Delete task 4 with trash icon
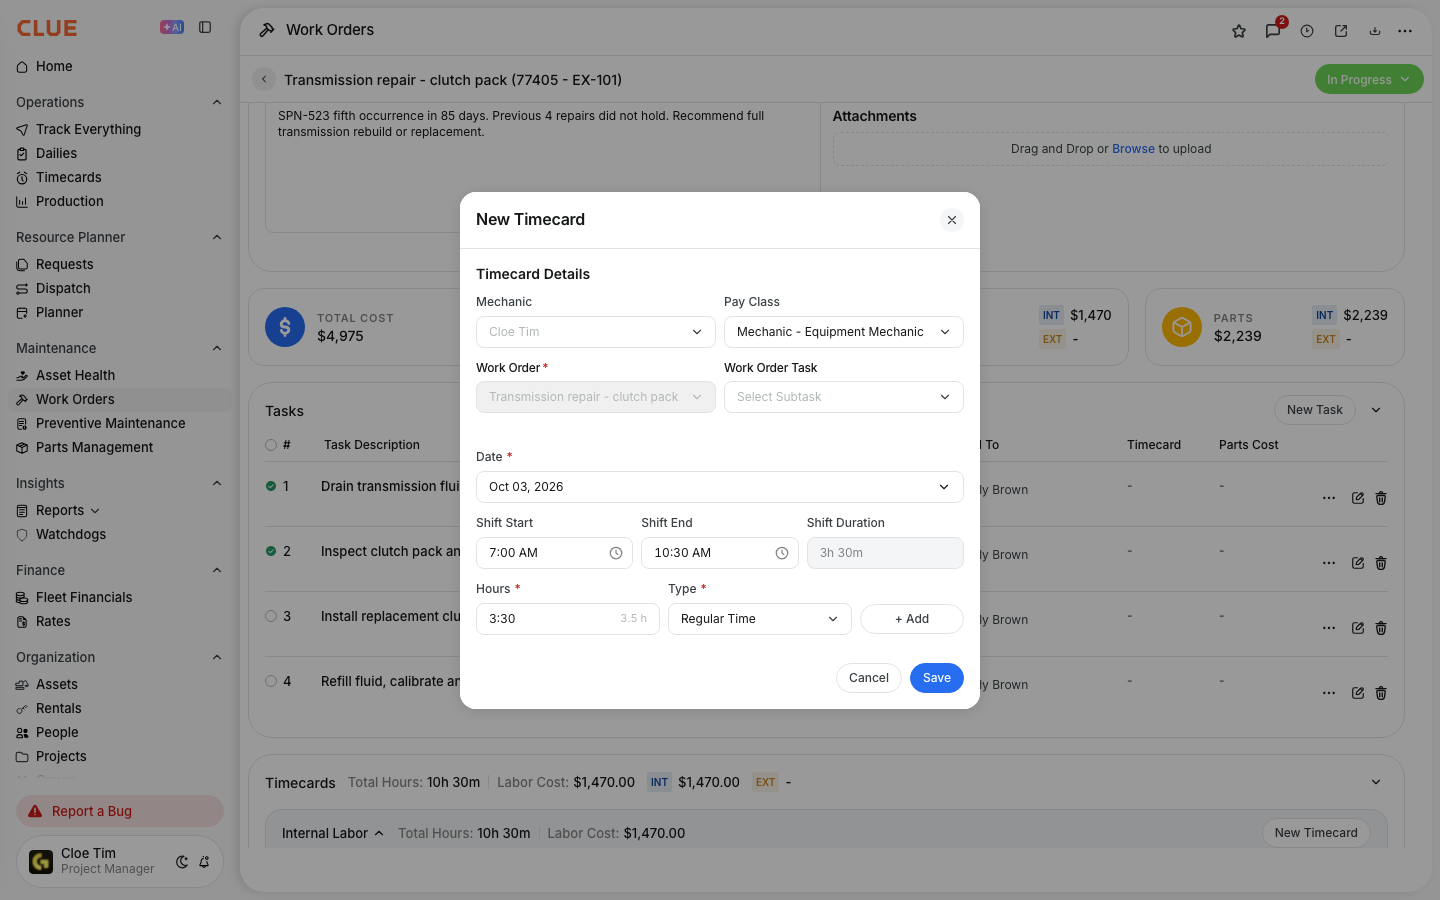The image size is (1440, 900). click(1381, 693)
